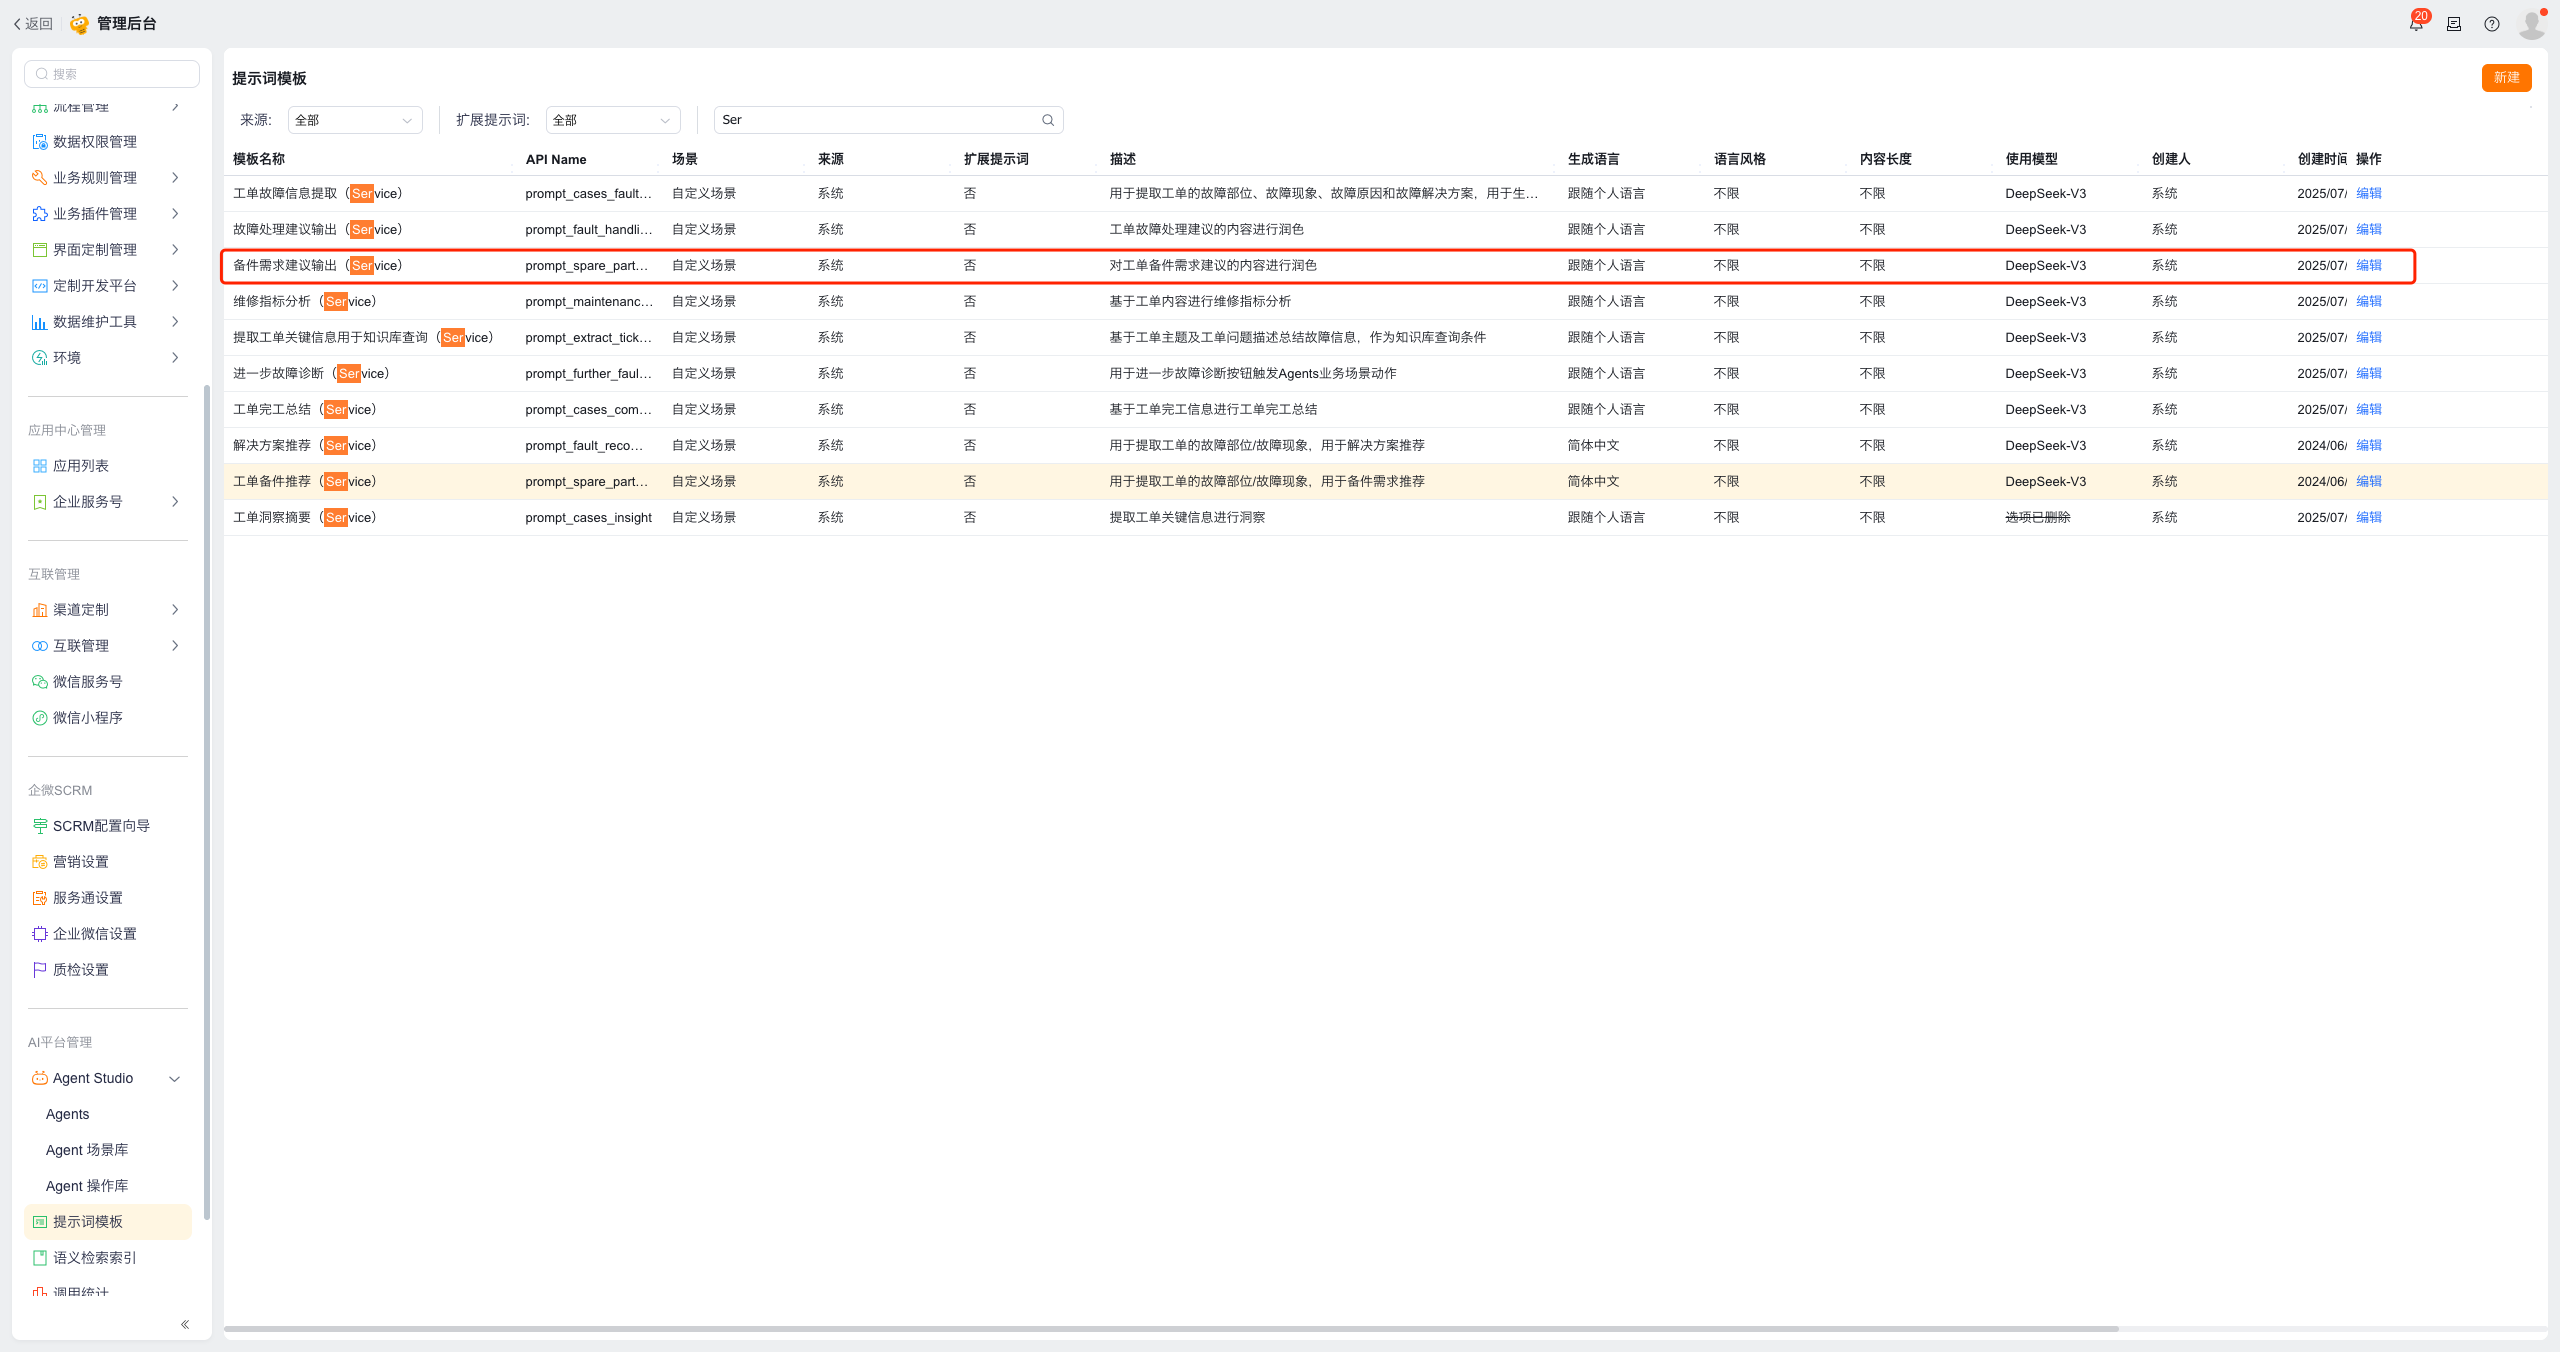Open the 扩展提示词 dropdown

coord(612,120)
